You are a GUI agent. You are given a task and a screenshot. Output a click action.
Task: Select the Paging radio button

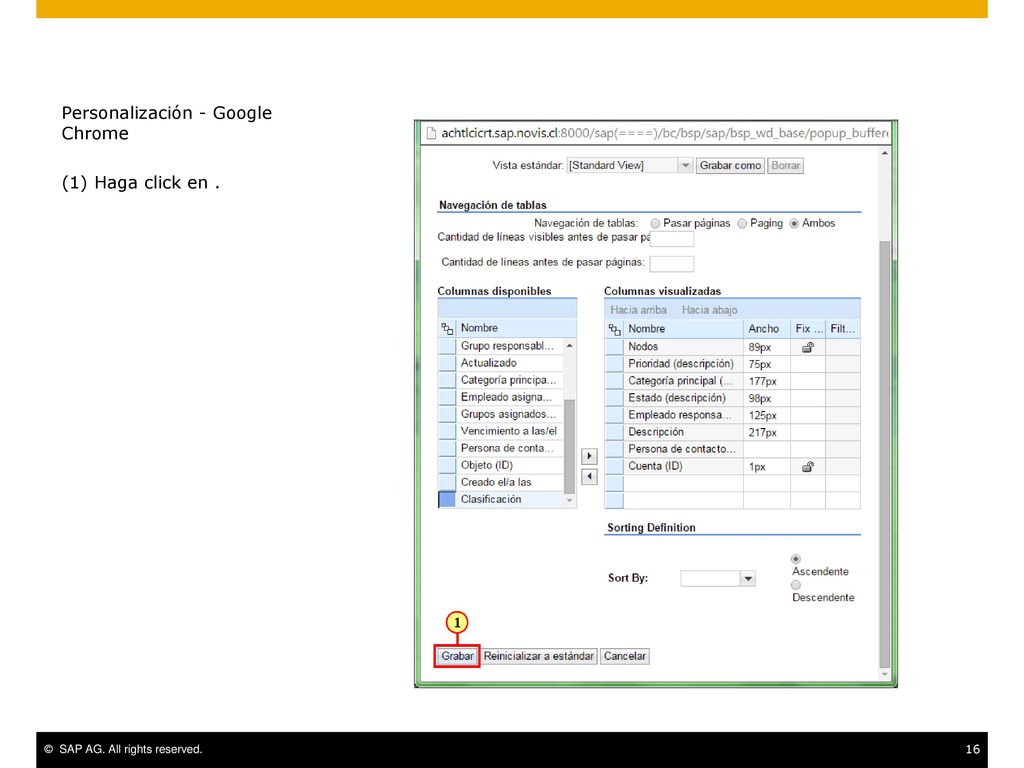click(x=742, y=223)
